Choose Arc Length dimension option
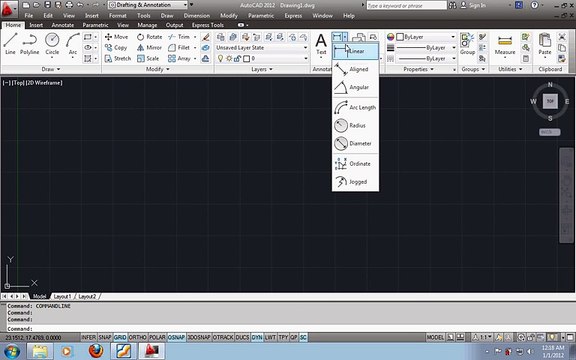The width and height of the screenshot is (576, 360). pos(355,107)
